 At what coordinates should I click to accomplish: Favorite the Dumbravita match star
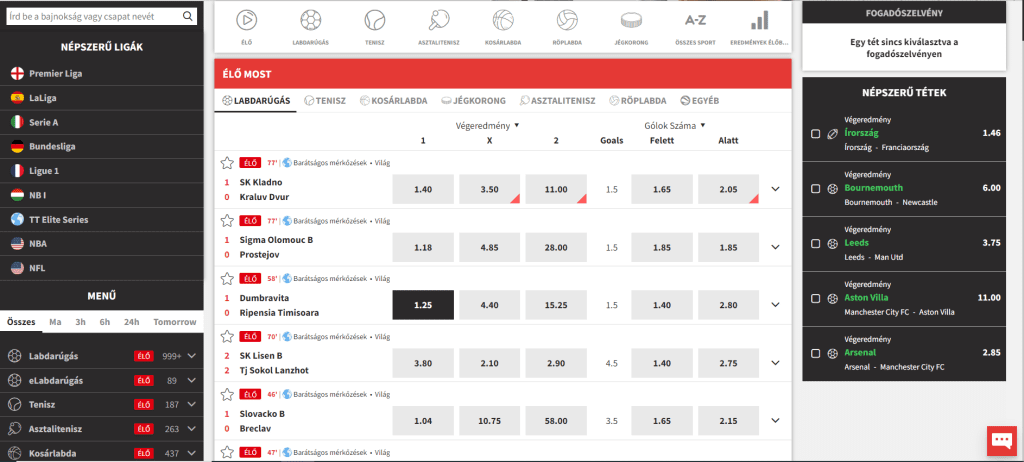coord(227,278)
